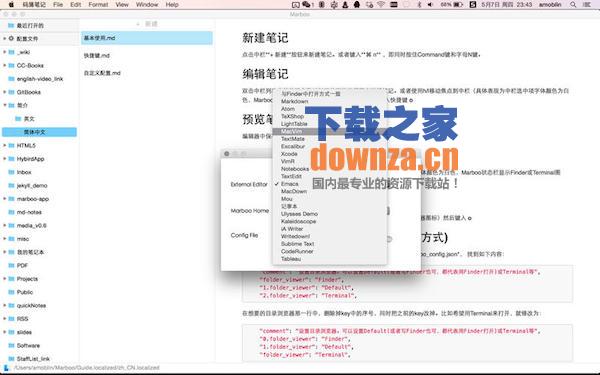Collapse the 简介 folder arrow
This screenshot has width=600, height=375.
pyautogui.click(x=5, y=105)
